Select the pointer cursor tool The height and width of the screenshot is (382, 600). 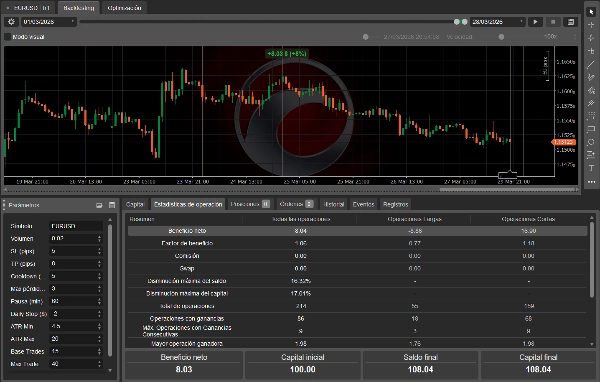point(591,11)
